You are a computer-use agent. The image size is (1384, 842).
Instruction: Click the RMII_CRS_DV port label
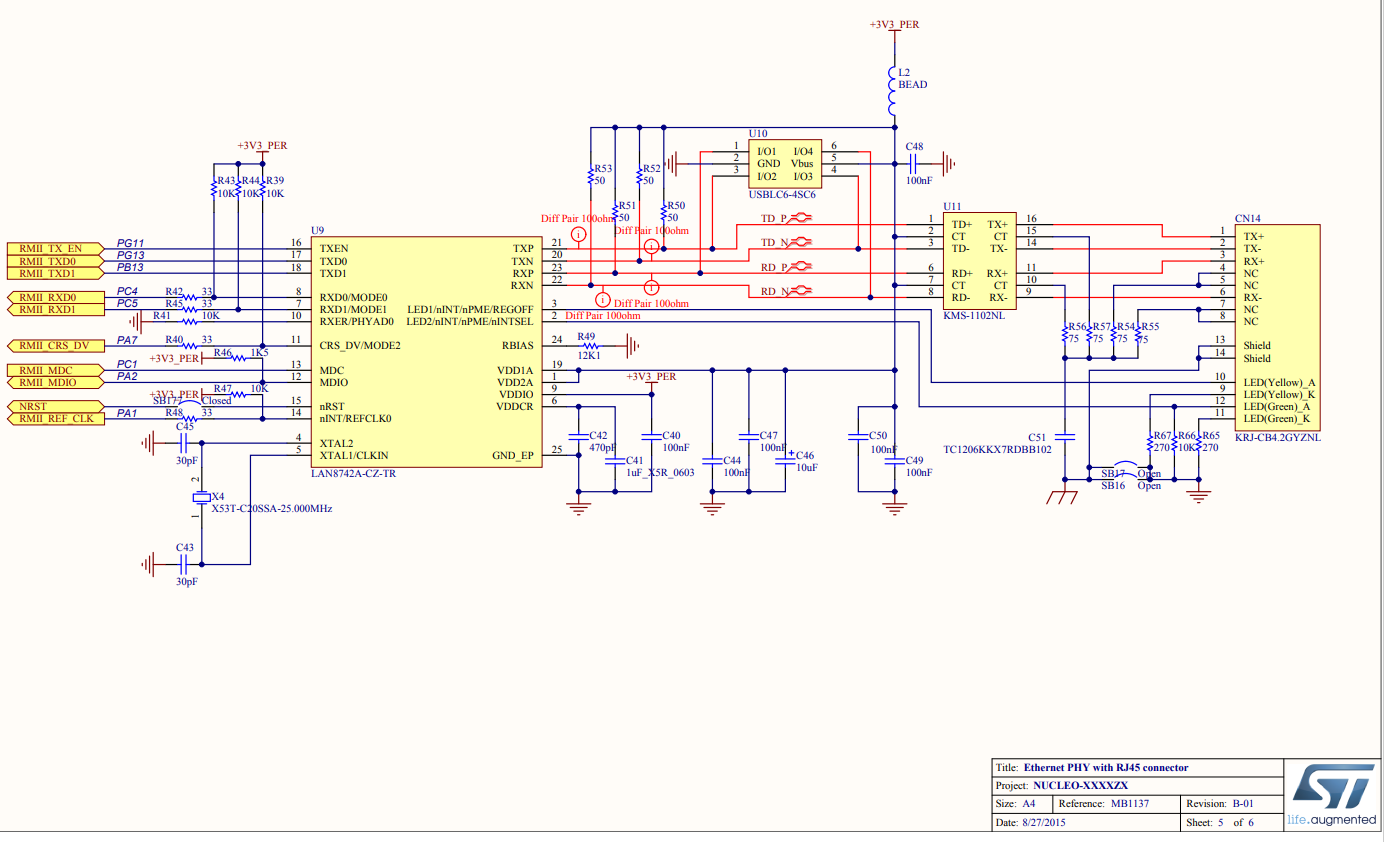click(x=57, y=346)
